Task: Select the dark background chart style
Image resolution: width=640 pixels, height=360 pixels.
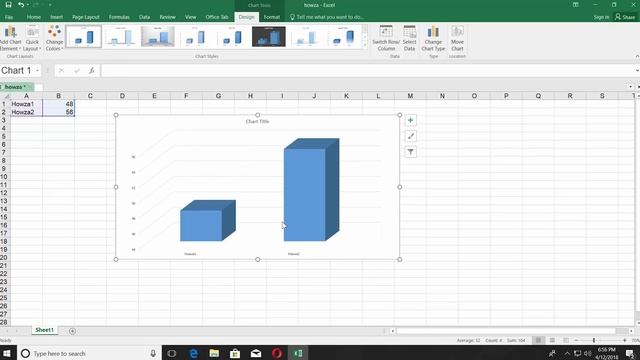Action: [x=269, y=36]
